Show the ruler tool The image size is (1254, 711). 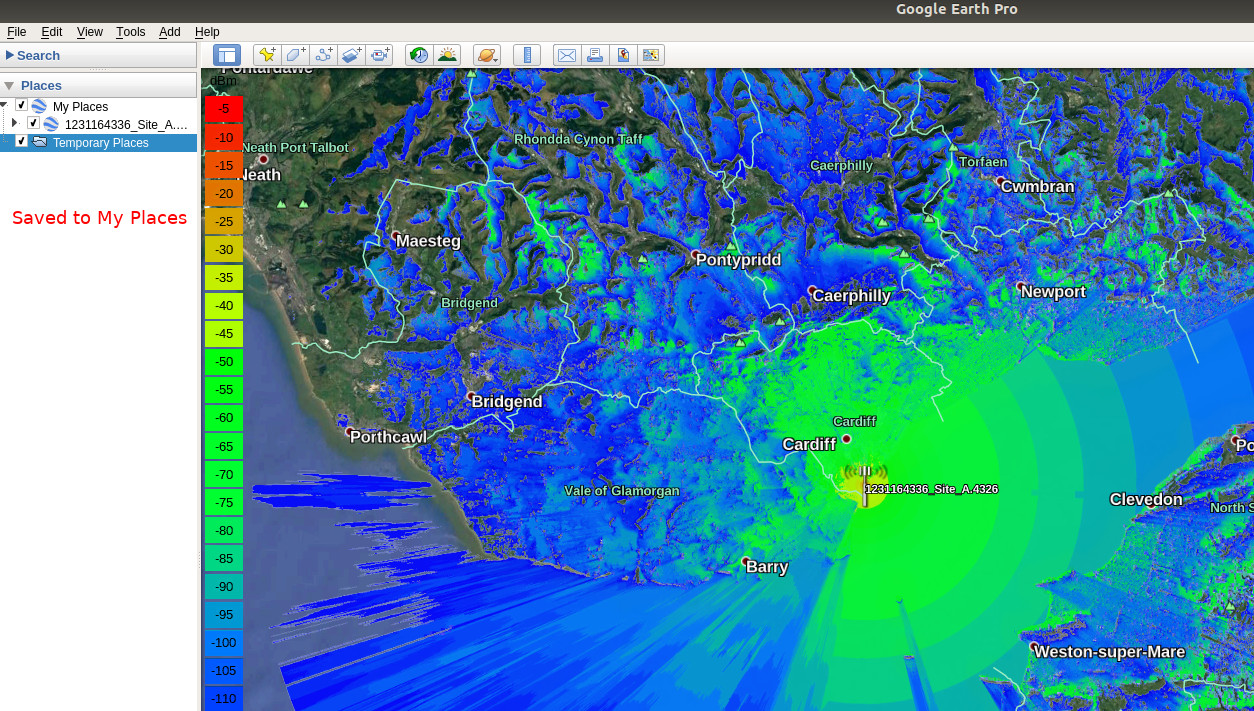pyautogui.click(x=527, y=55)
